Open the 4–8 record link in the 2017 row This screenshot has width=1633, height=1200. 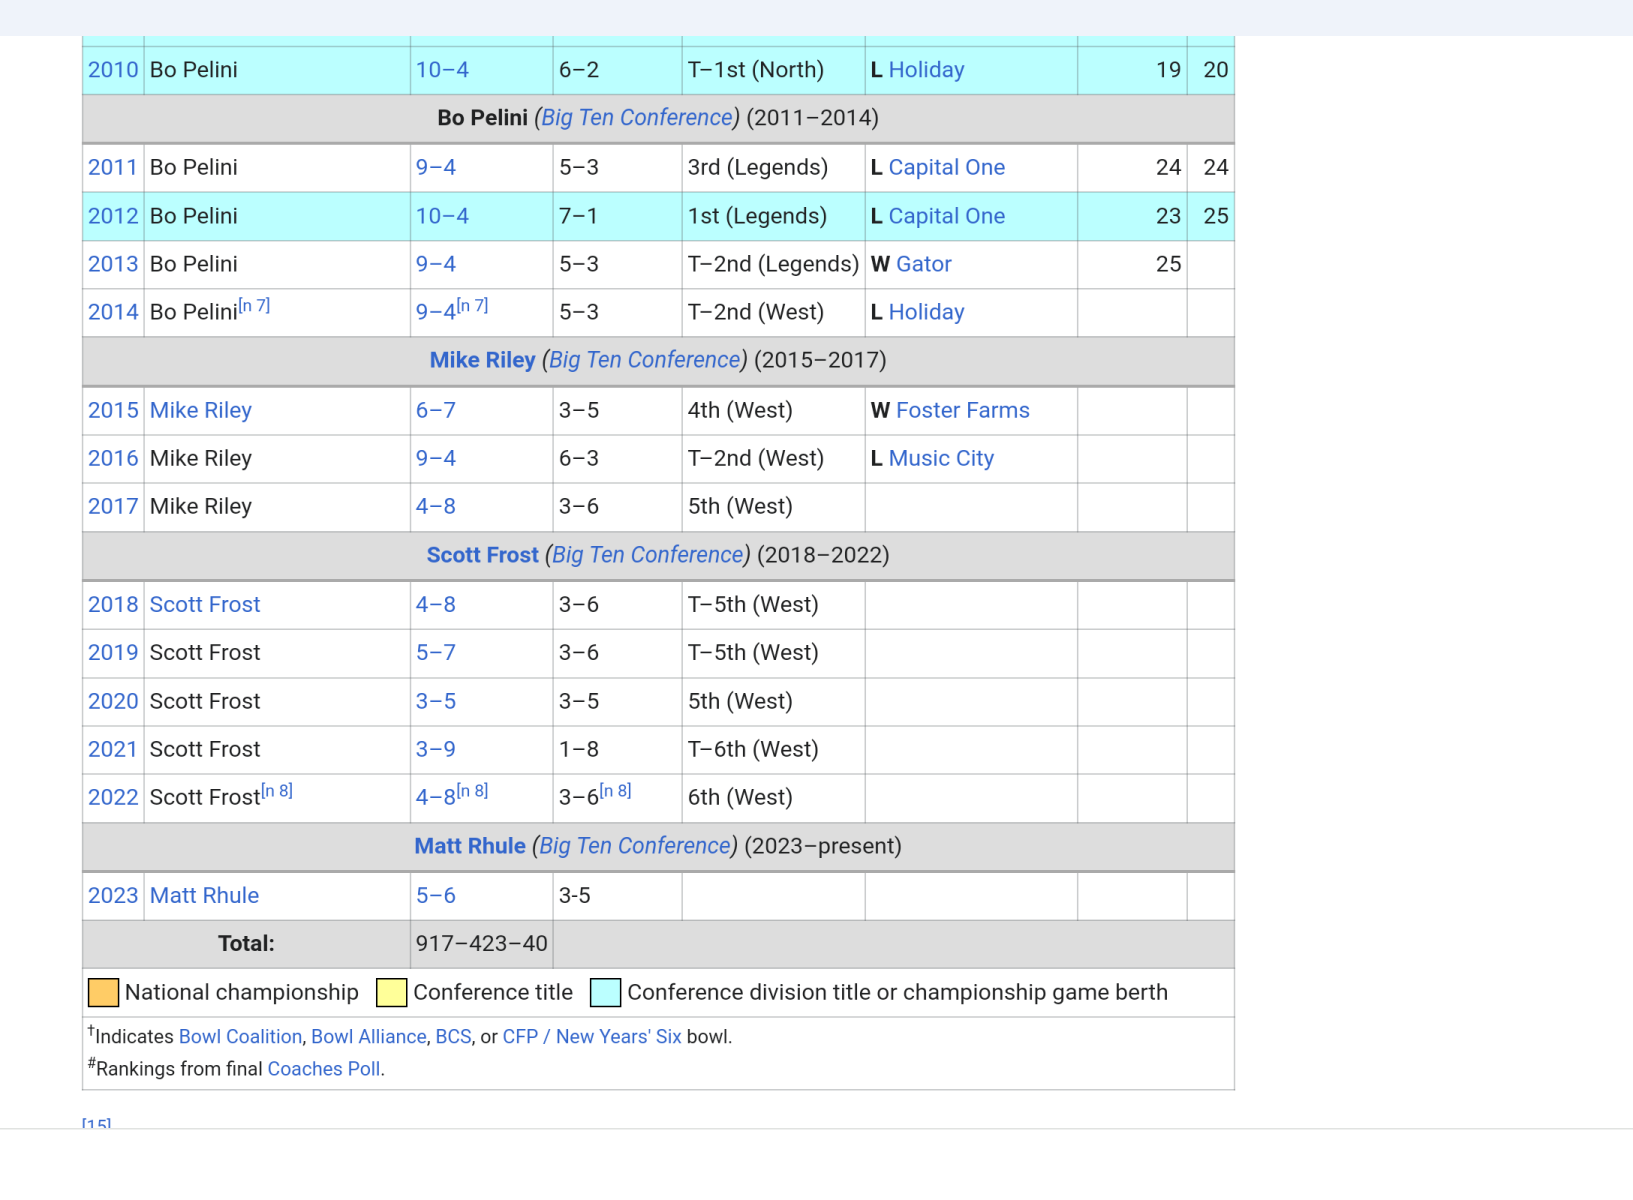pos(436,506)
